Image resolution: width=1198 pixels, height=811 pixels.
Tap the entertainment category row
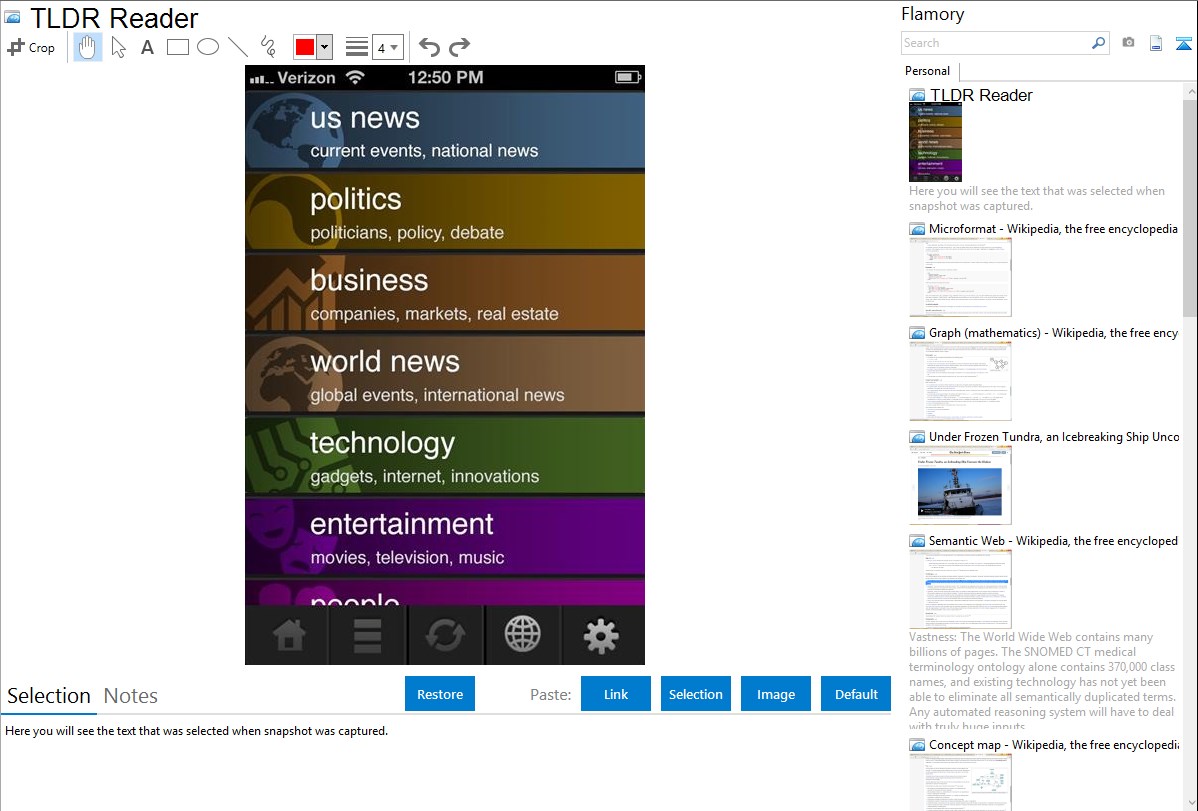coord(445,537)
